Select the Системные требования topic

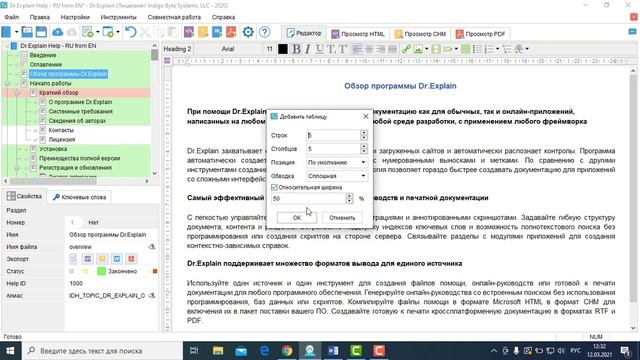pos(80,111)
